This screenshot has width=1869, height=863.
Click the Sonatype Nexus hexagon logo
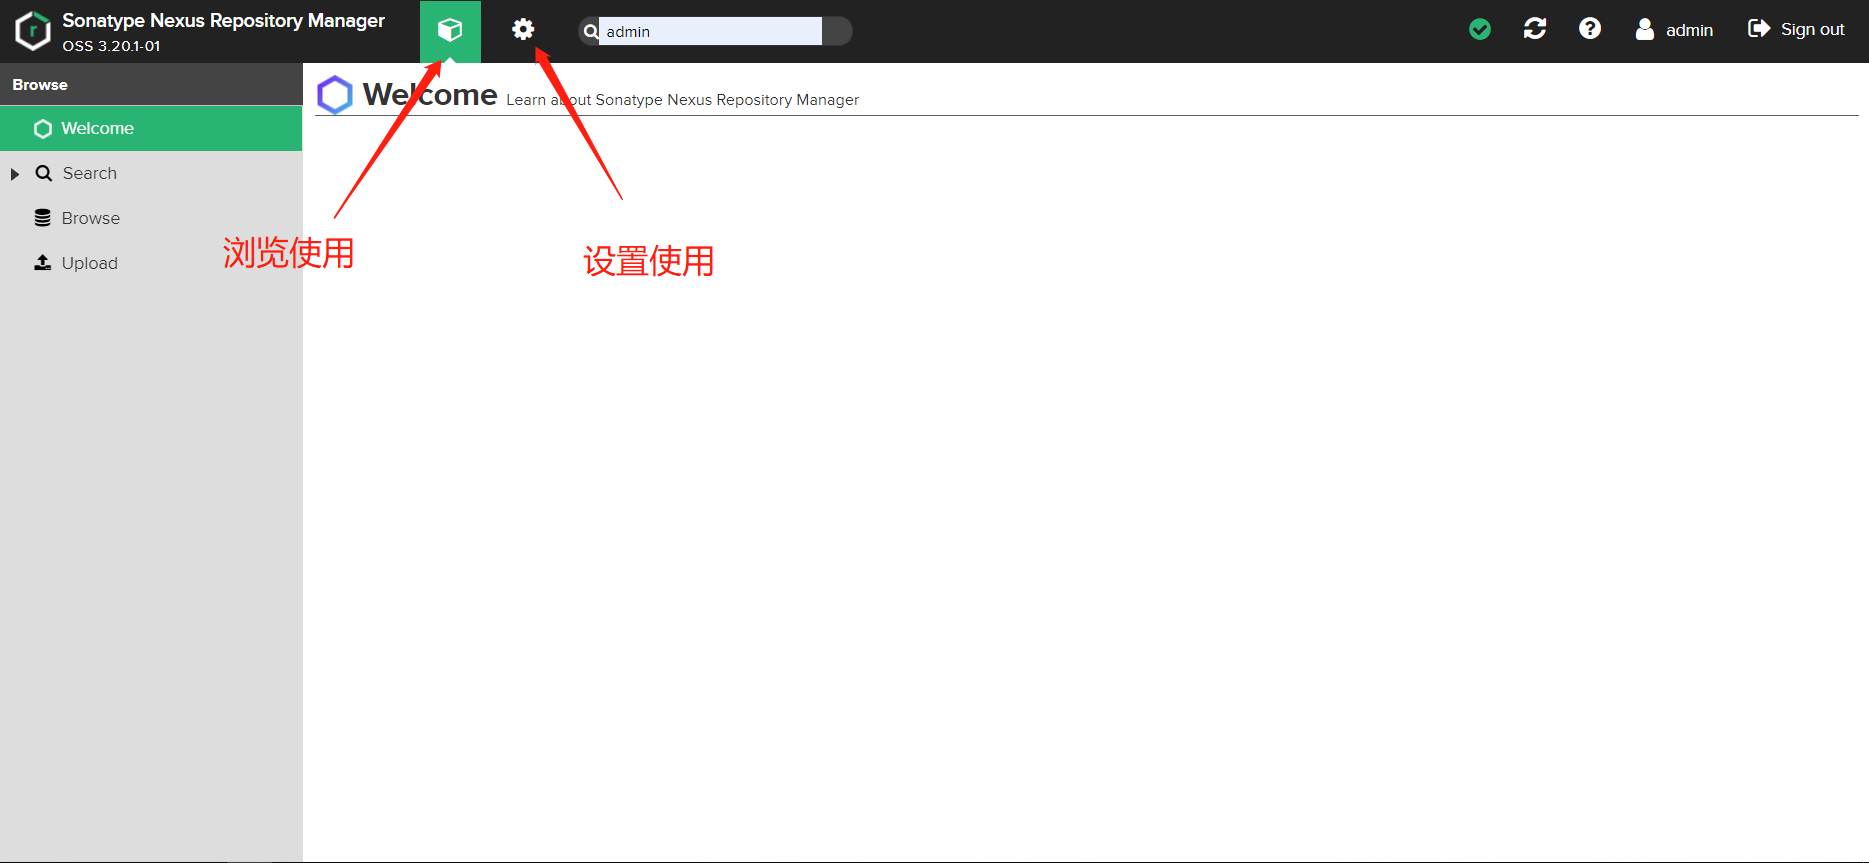coord(33,31)
